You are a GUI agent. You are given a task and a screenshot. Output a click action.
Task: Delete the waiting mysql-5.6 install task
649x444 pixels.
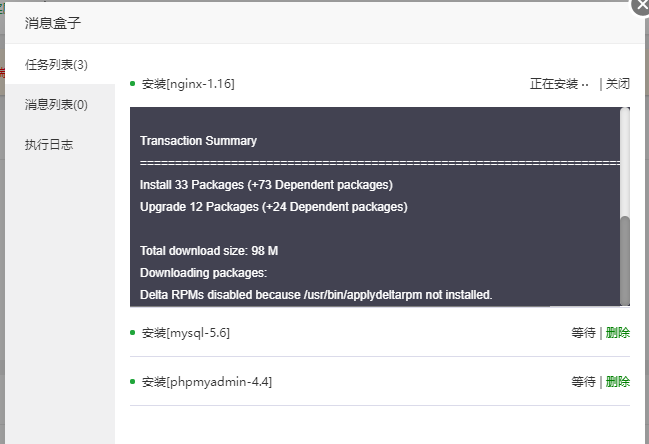[618, 333]
